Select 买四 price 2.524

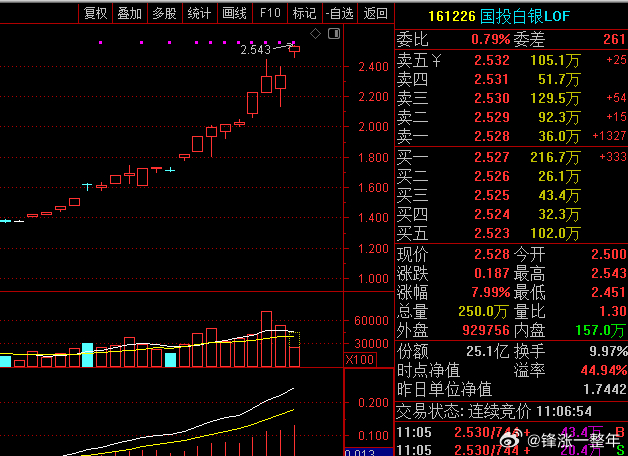pos(492,214)
